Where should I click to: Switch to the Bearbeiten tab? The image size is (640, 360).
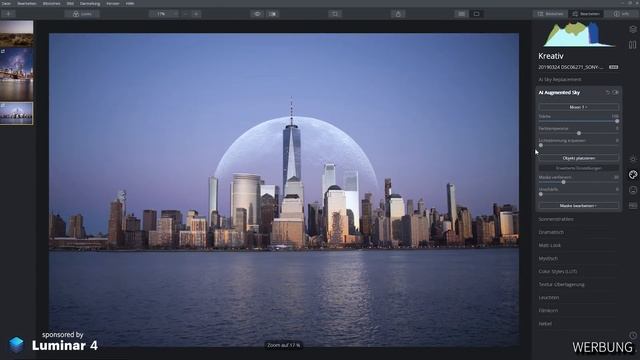pos(586,14)
